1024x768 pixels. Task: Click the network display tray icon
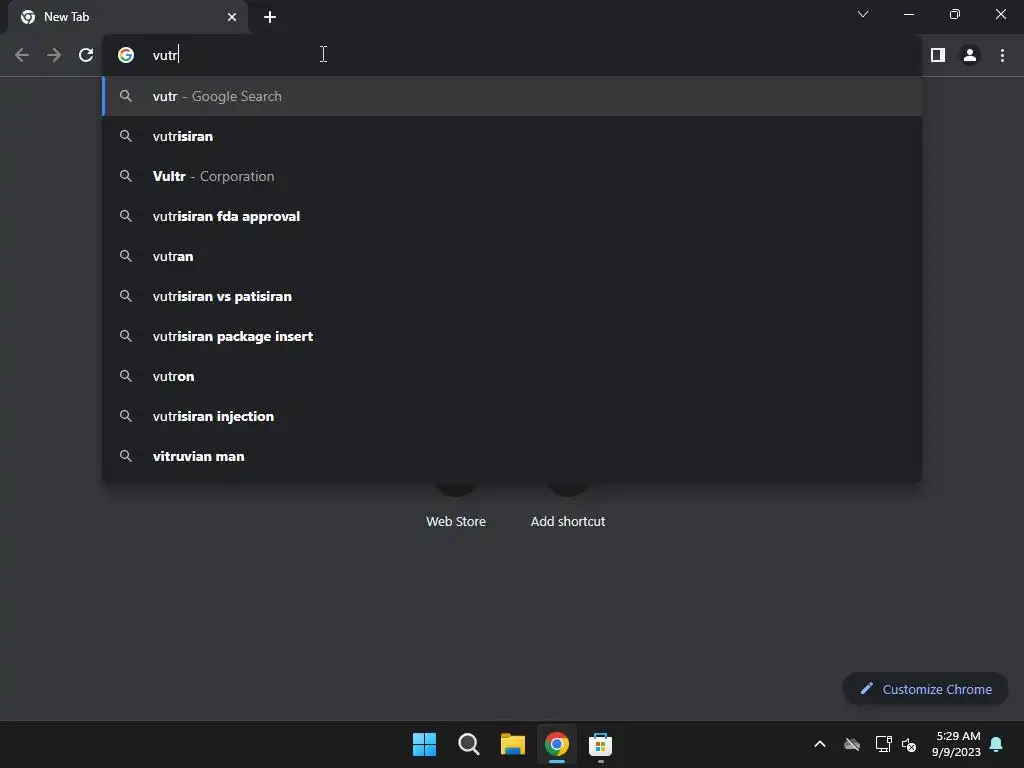[883, 744]
